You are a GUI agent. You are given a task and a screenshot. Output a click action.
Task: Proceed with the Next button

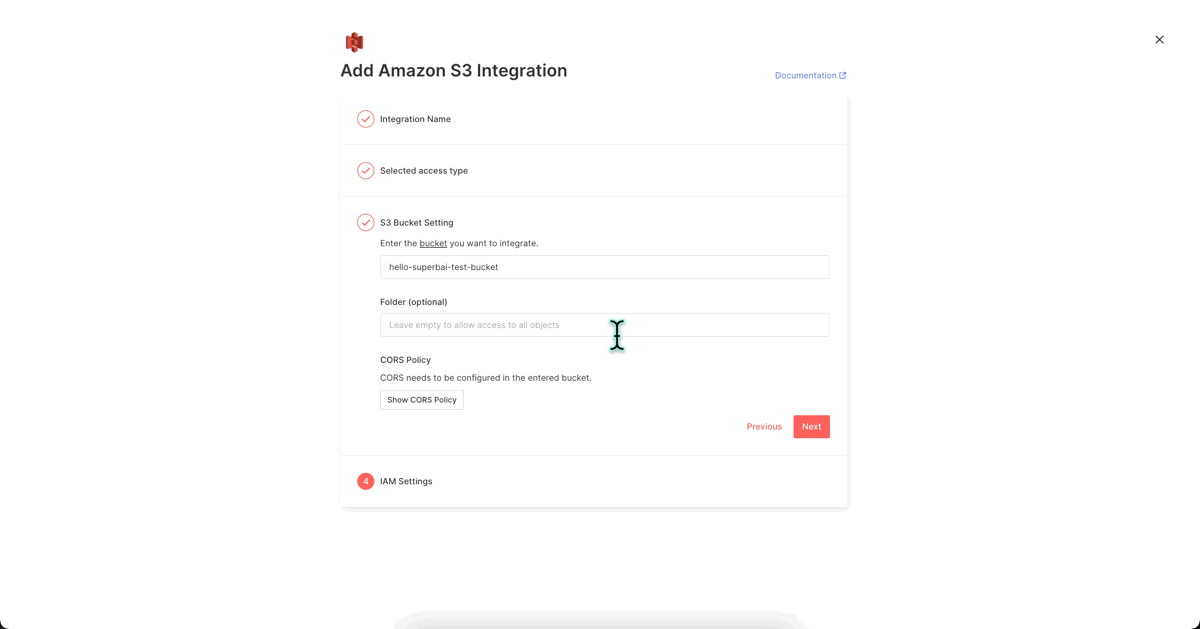point(812,427)
